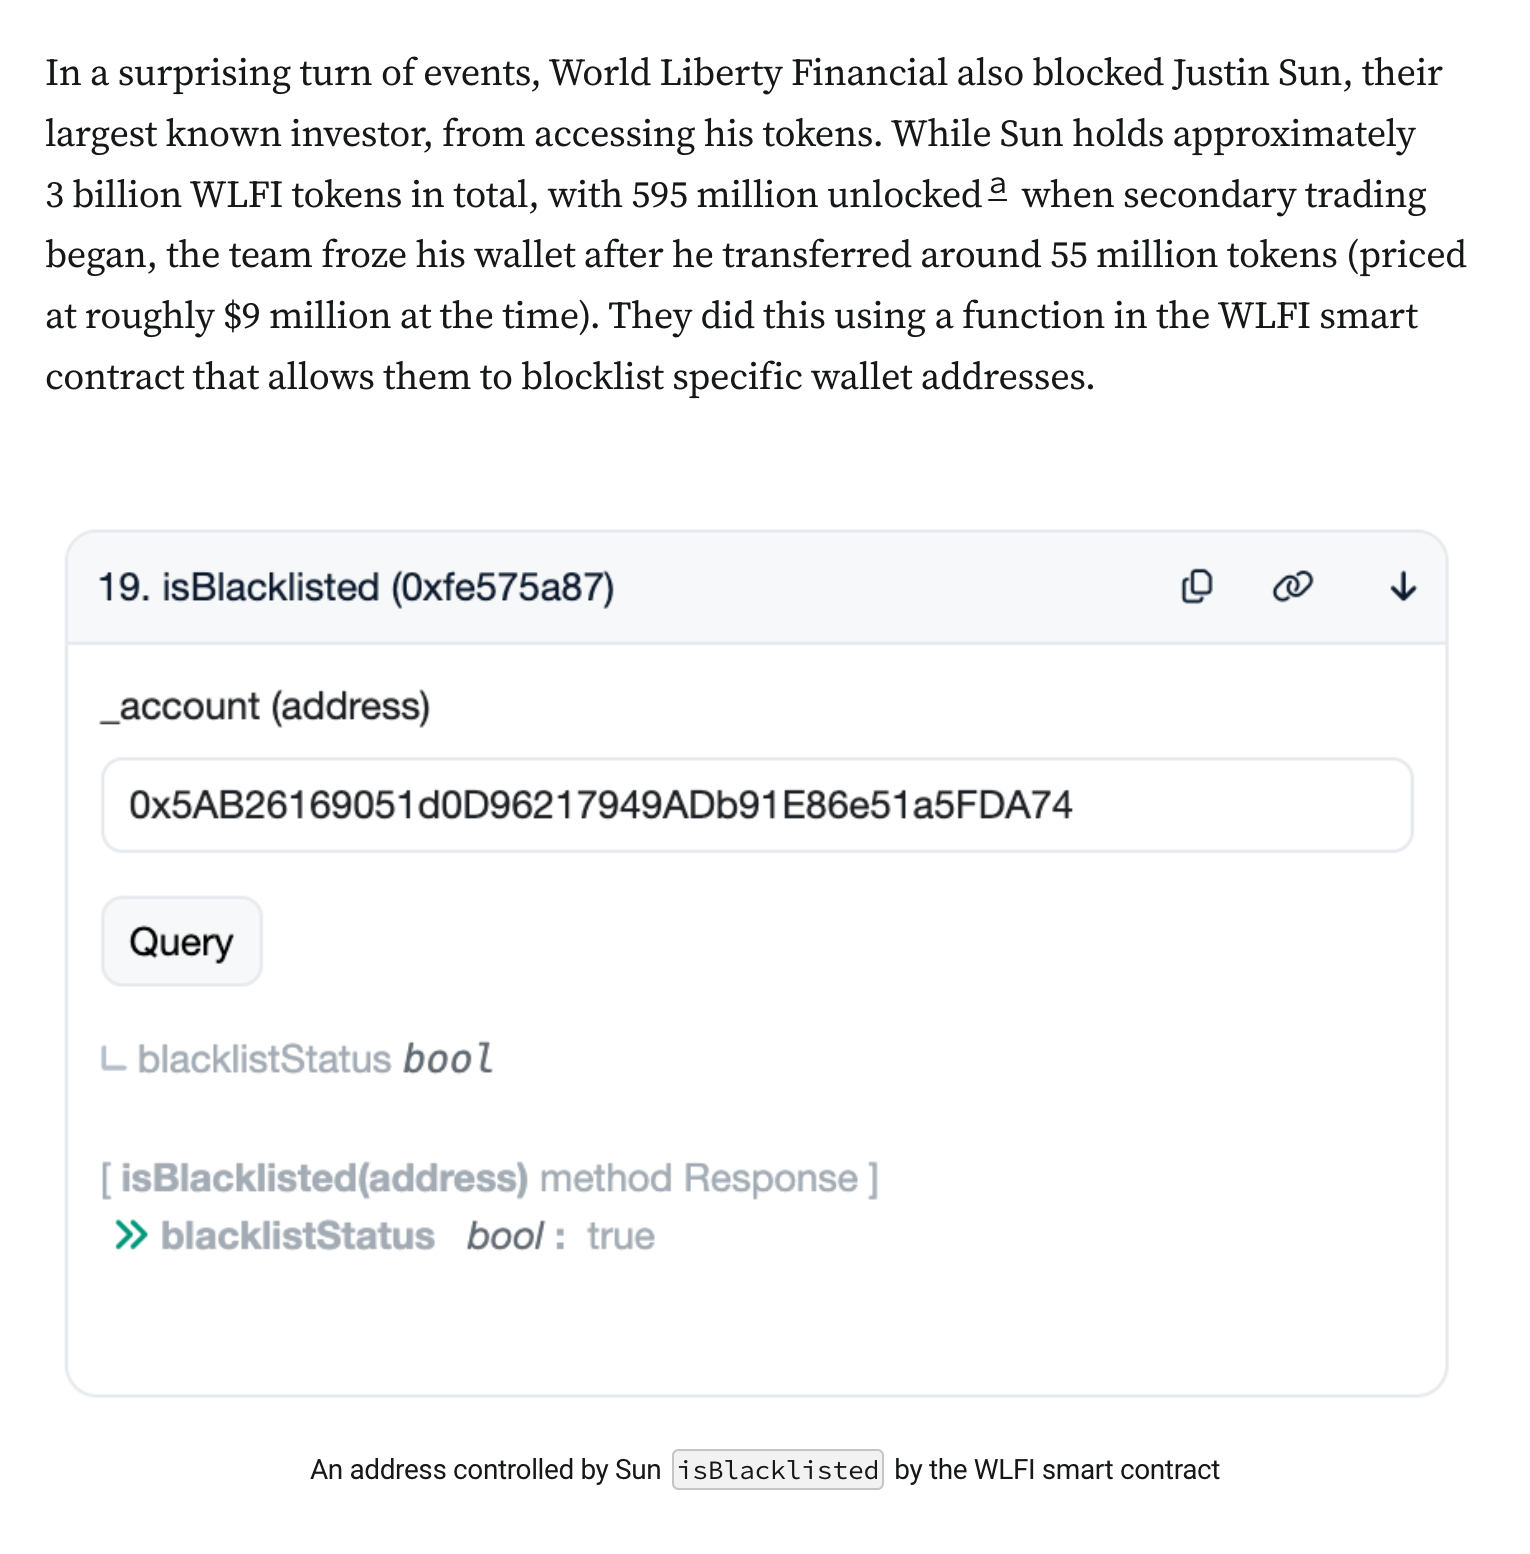Click the permalink chain icon
The height and width of the screenshot is (1554, 1530).
point(1292,586)
